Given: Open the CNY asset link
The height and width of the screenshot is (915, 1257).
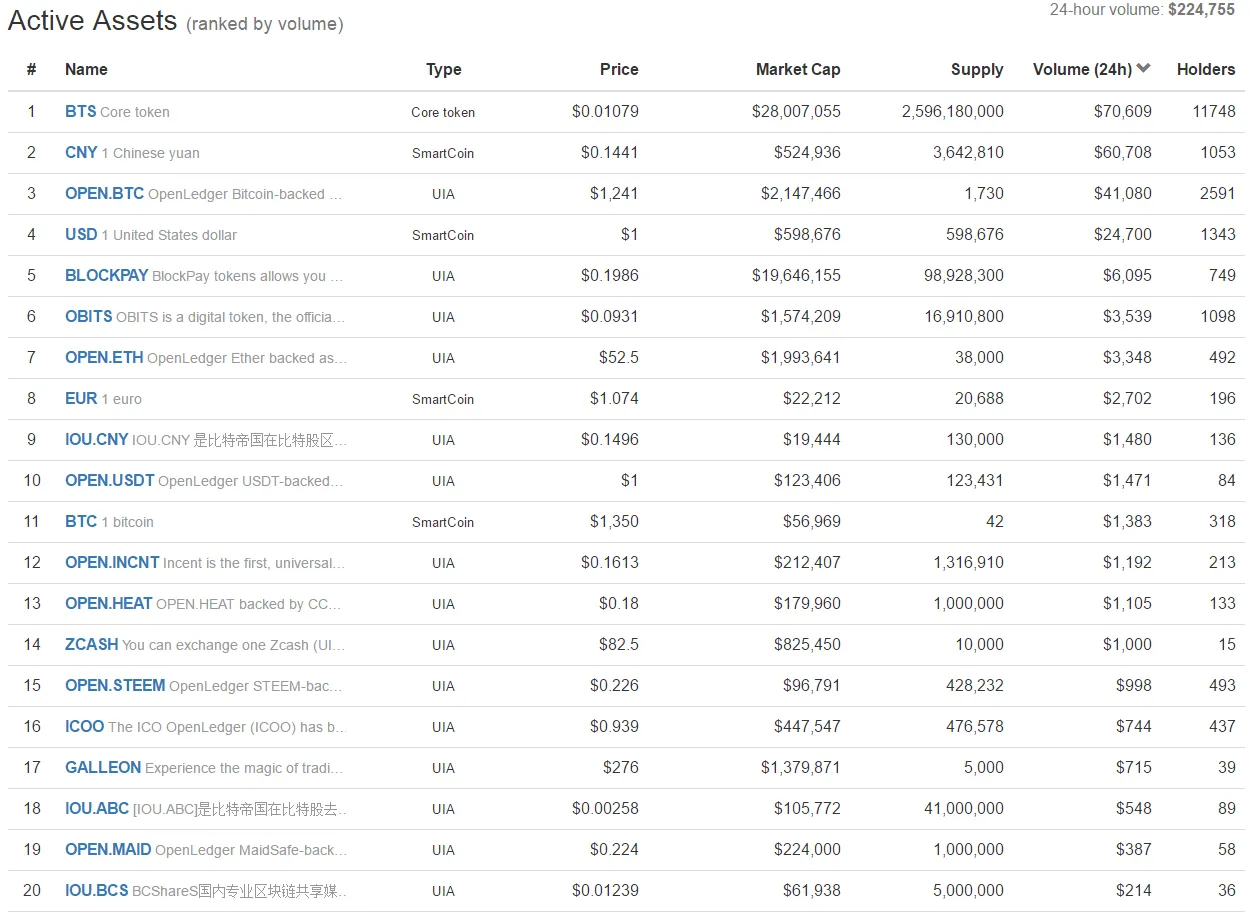Looking at the screenshot, I should point(81,153).
